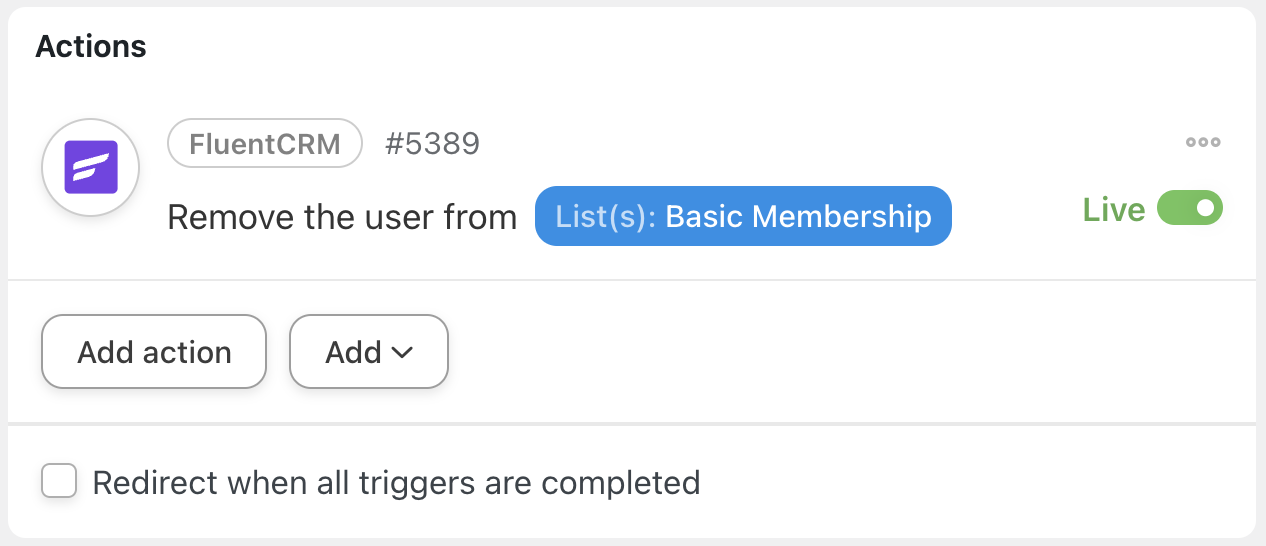Toggle the Live switch off
Image resolution: width=1266 pixels, height=546 pixels.
[x=1189, y=209]
